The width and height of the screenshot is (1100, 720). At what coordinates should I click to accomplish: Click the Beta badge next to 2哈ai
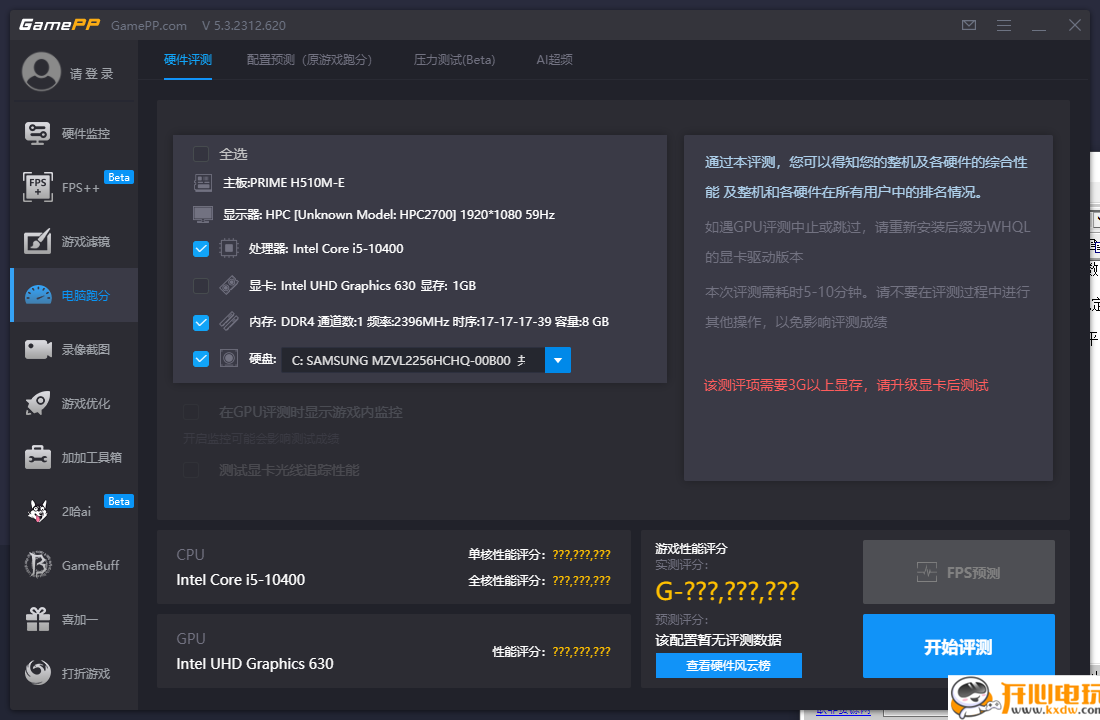pos(119,501)
